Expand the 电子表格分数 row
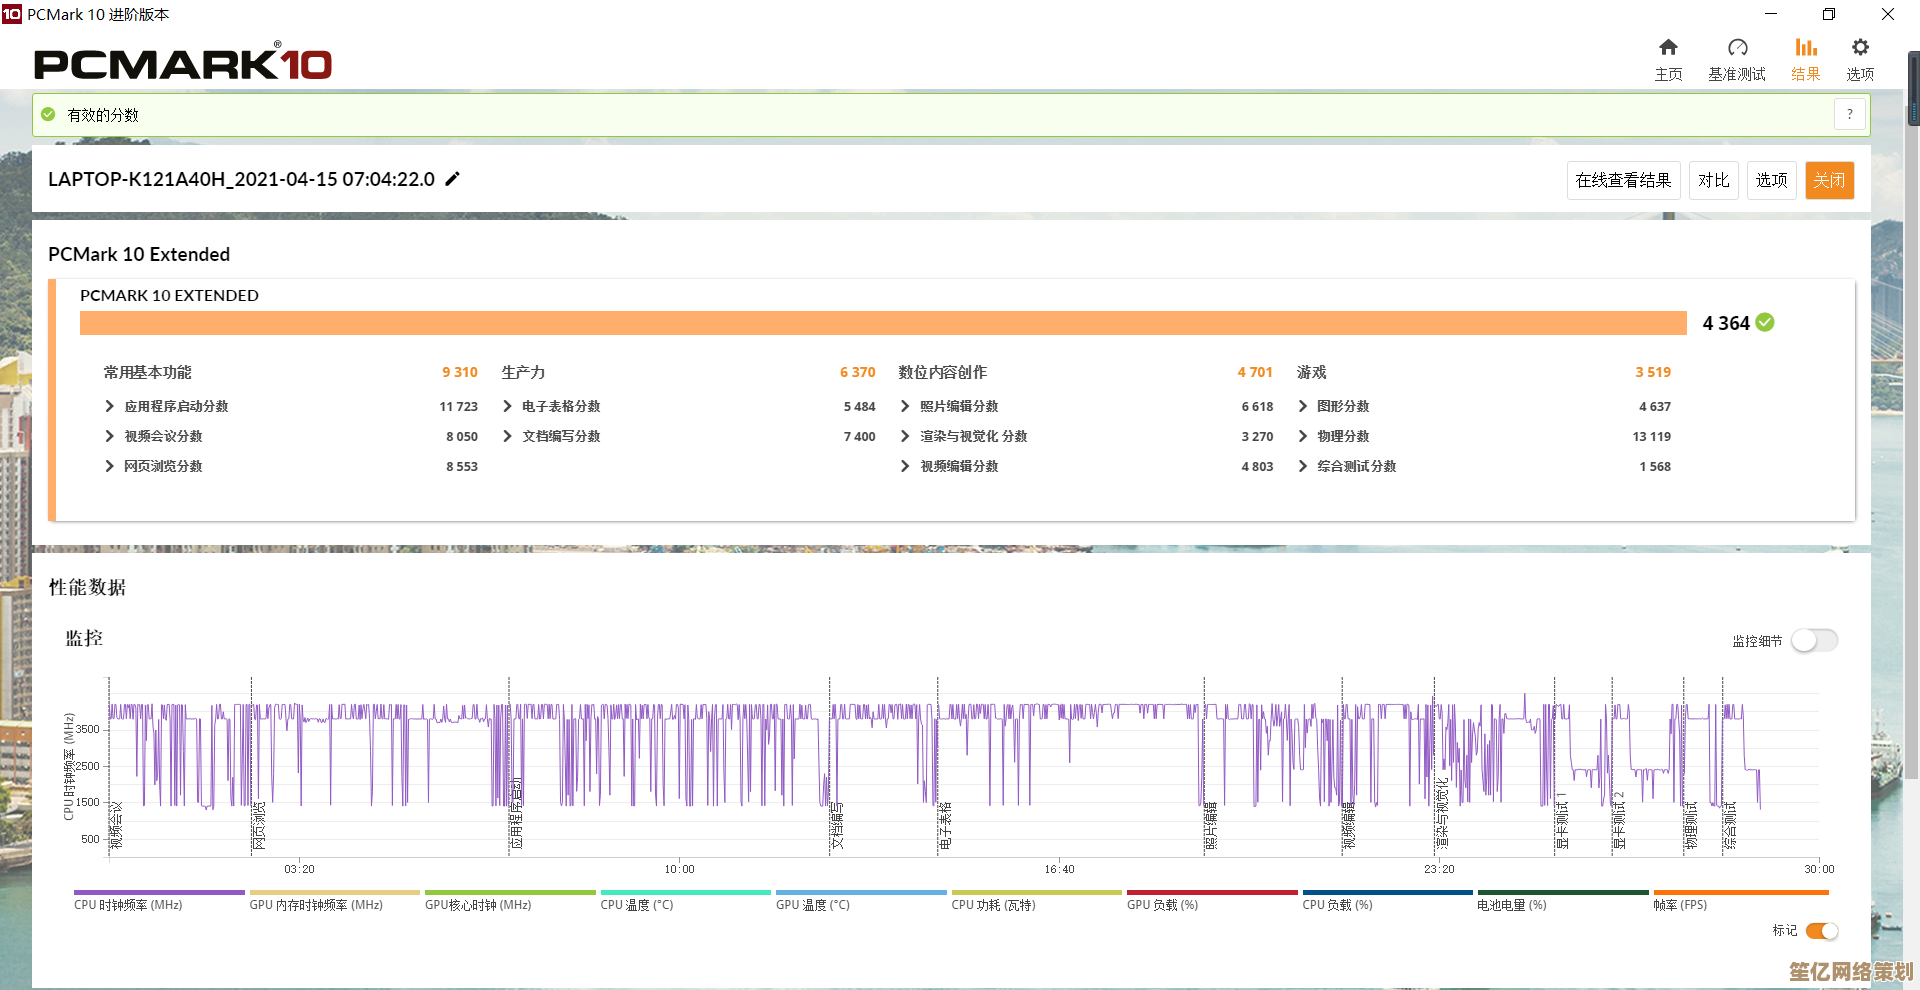 click(x=508, y=406)
